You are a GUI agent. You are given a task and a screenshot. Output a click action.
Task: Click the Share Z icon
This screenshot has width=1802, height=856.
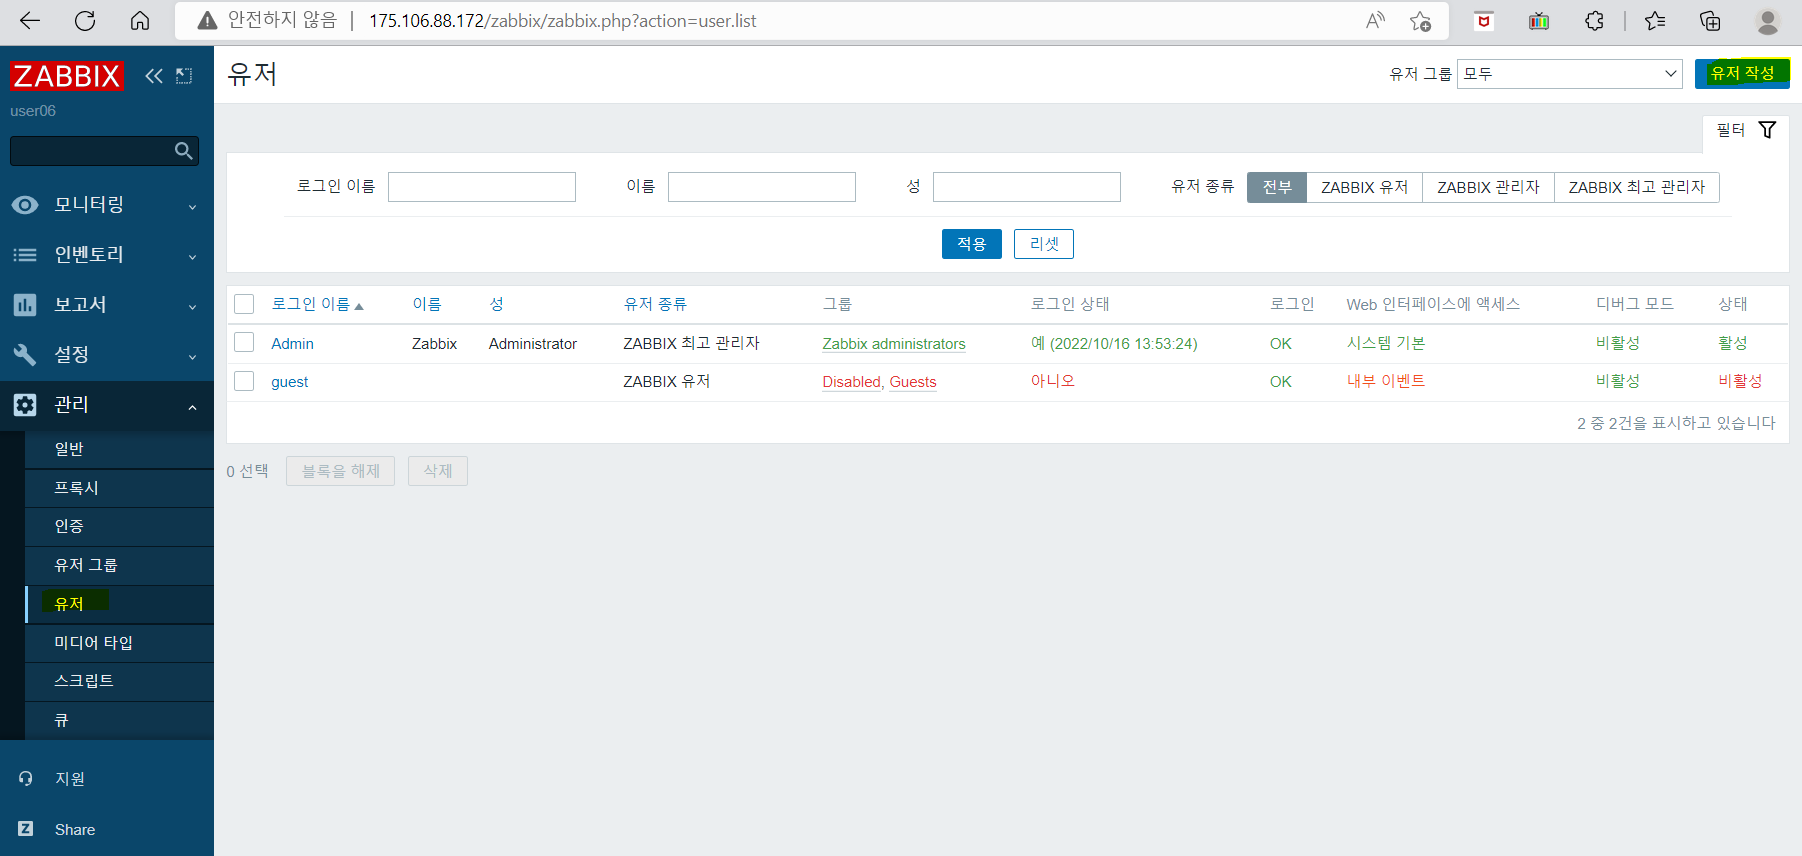point(26,829)
